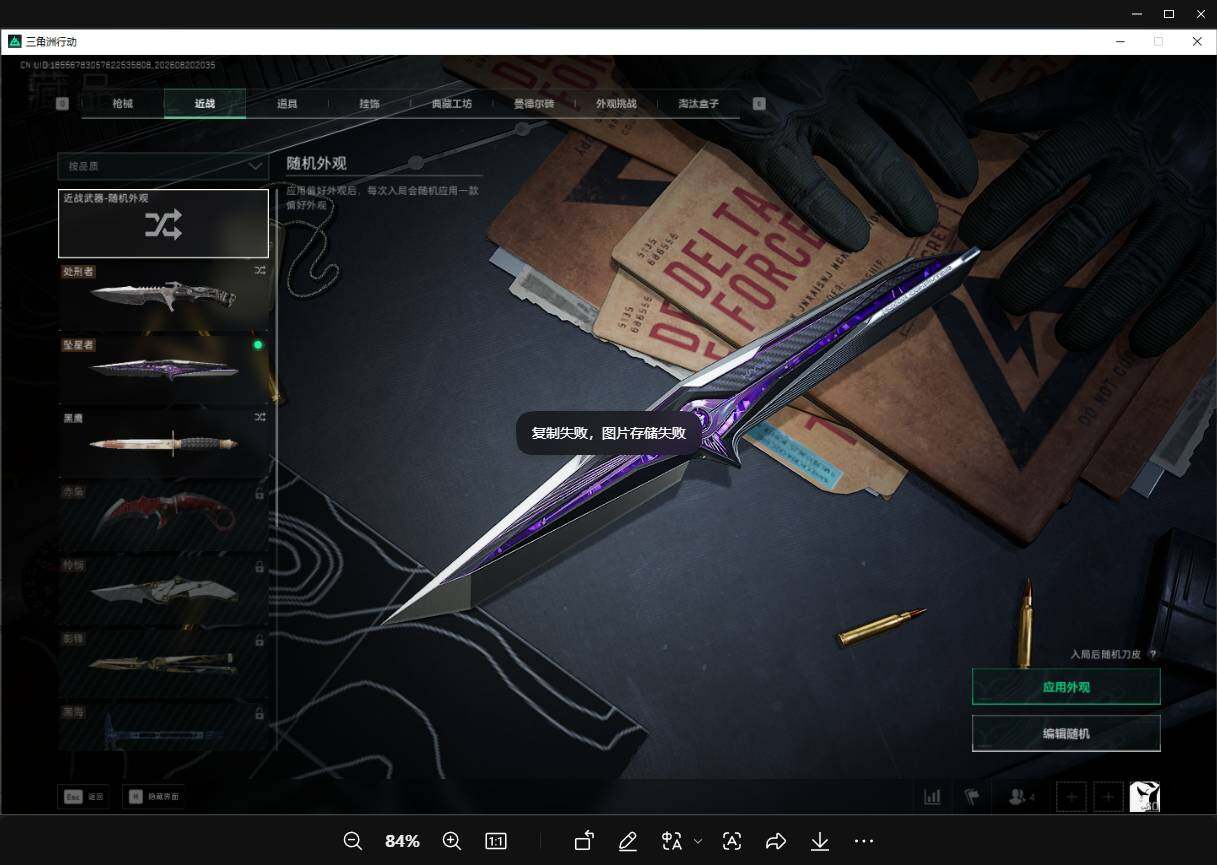Viewport: 1217px width, 865px height.
Task: Click the question mark beside 入局后随机刀皮
Action: tap(1153, 654)
